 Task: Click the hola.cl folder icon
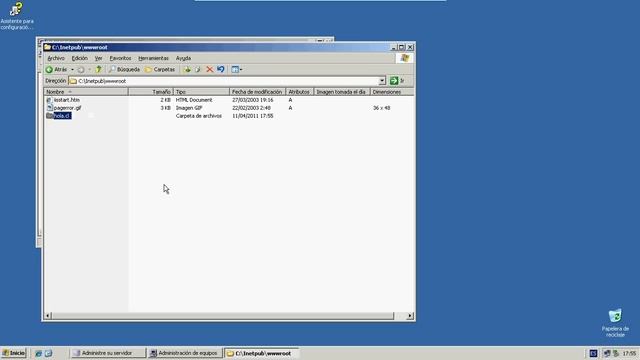(x=49, y=116)
